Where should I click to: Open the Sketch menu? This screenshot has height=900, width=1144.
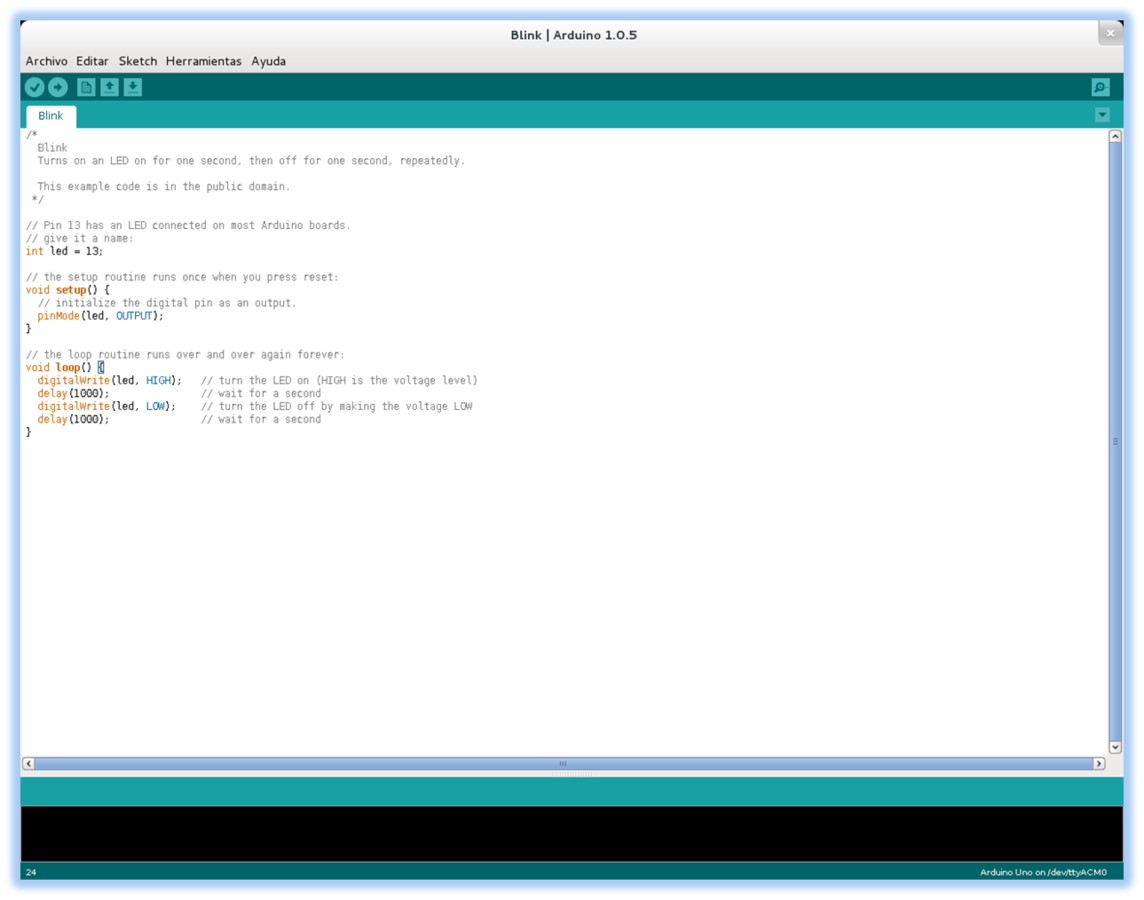point(138,61)
